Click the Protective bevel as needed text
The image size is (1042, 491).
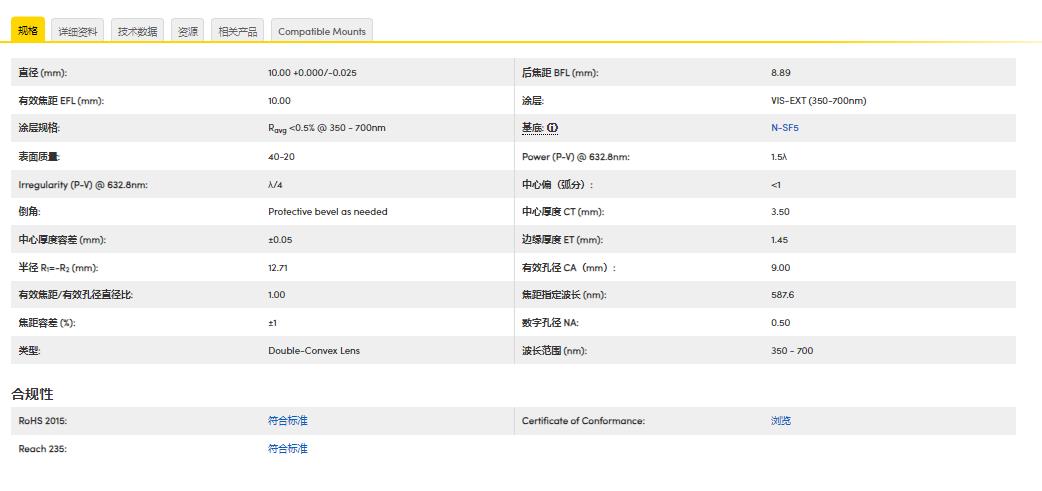327,212
